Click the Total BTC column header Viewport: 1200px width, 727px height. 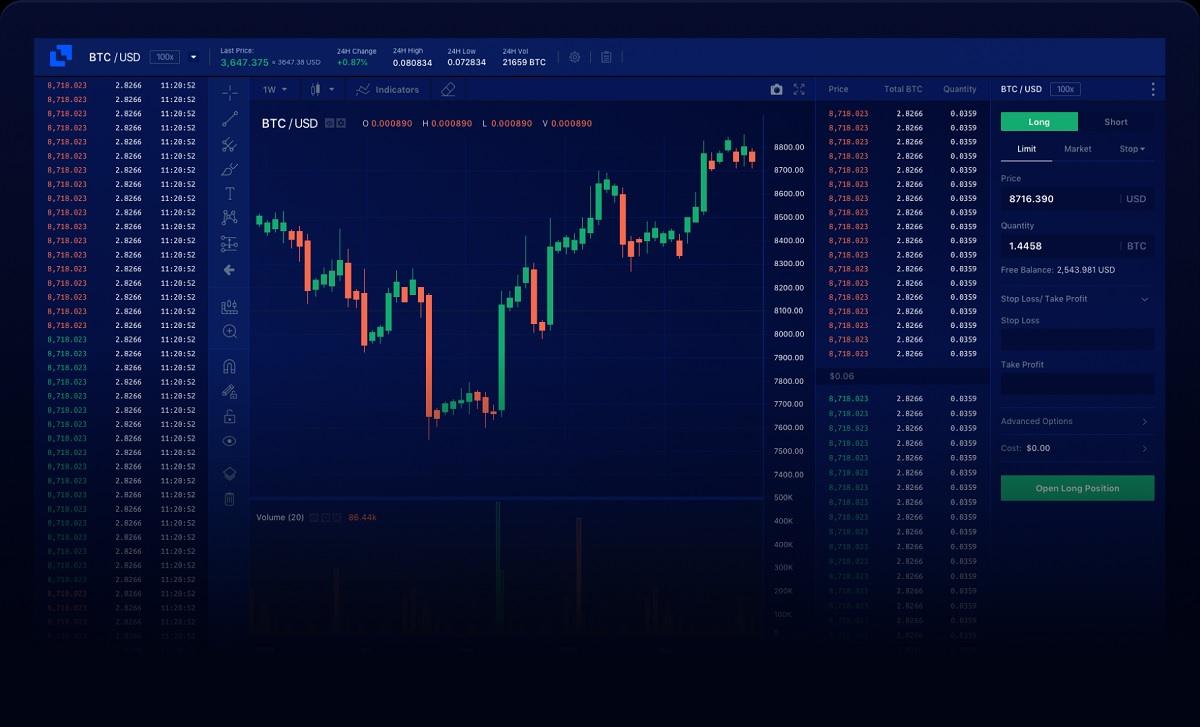pos(903,89)
